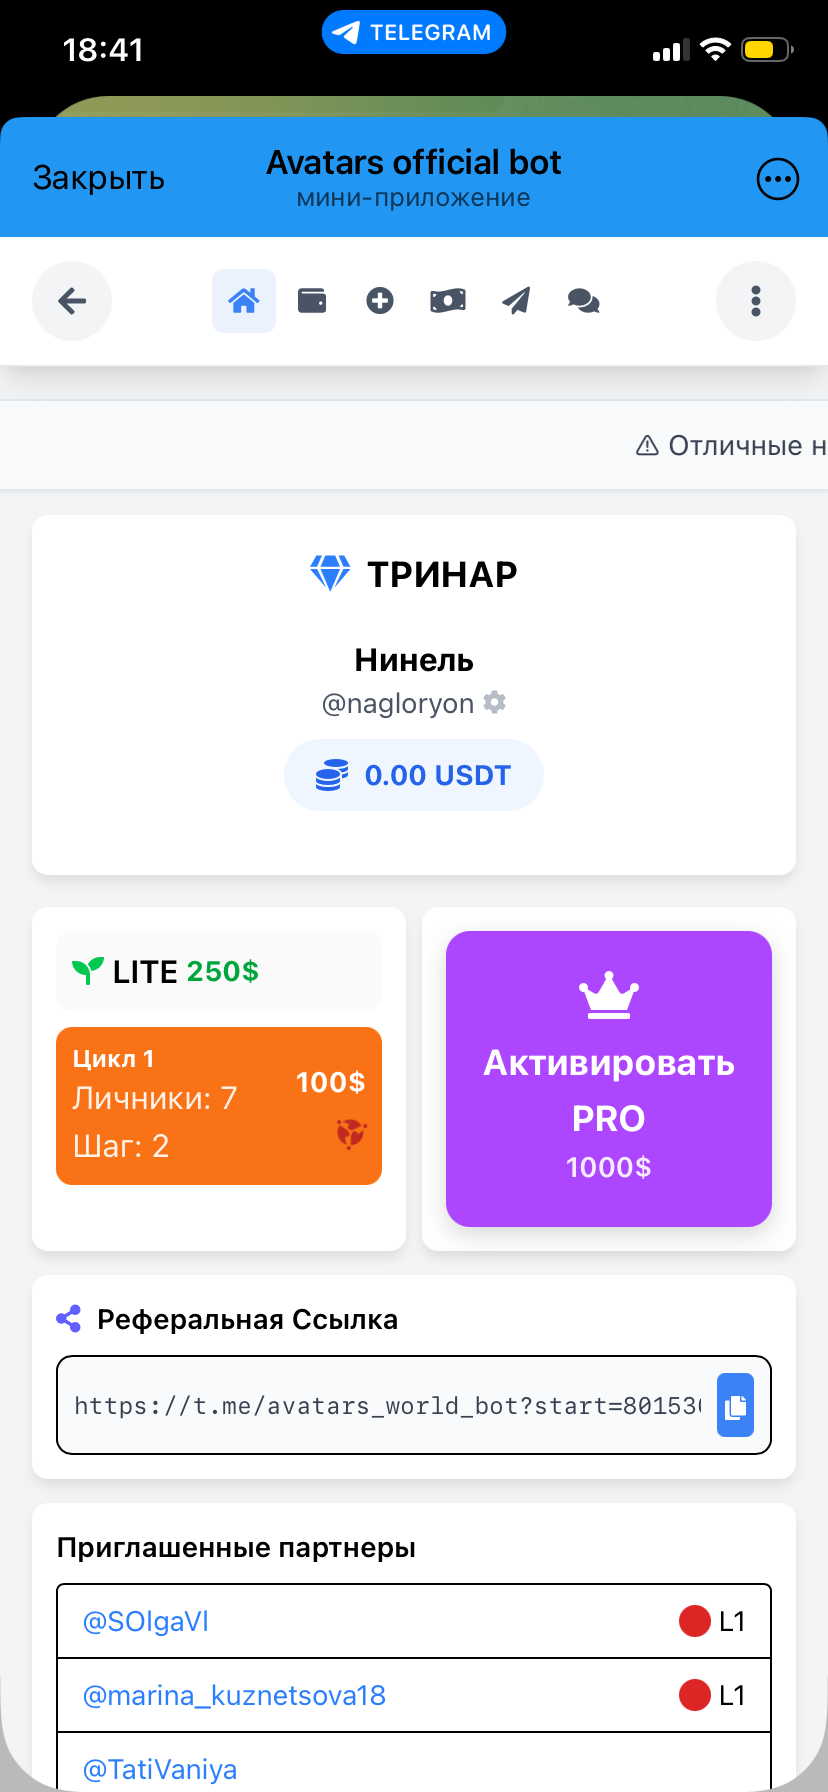The width and height of the screenshot is (828, 1792).
Task: Tap Закрыть to close the mini-app
Action: (98, 178)
